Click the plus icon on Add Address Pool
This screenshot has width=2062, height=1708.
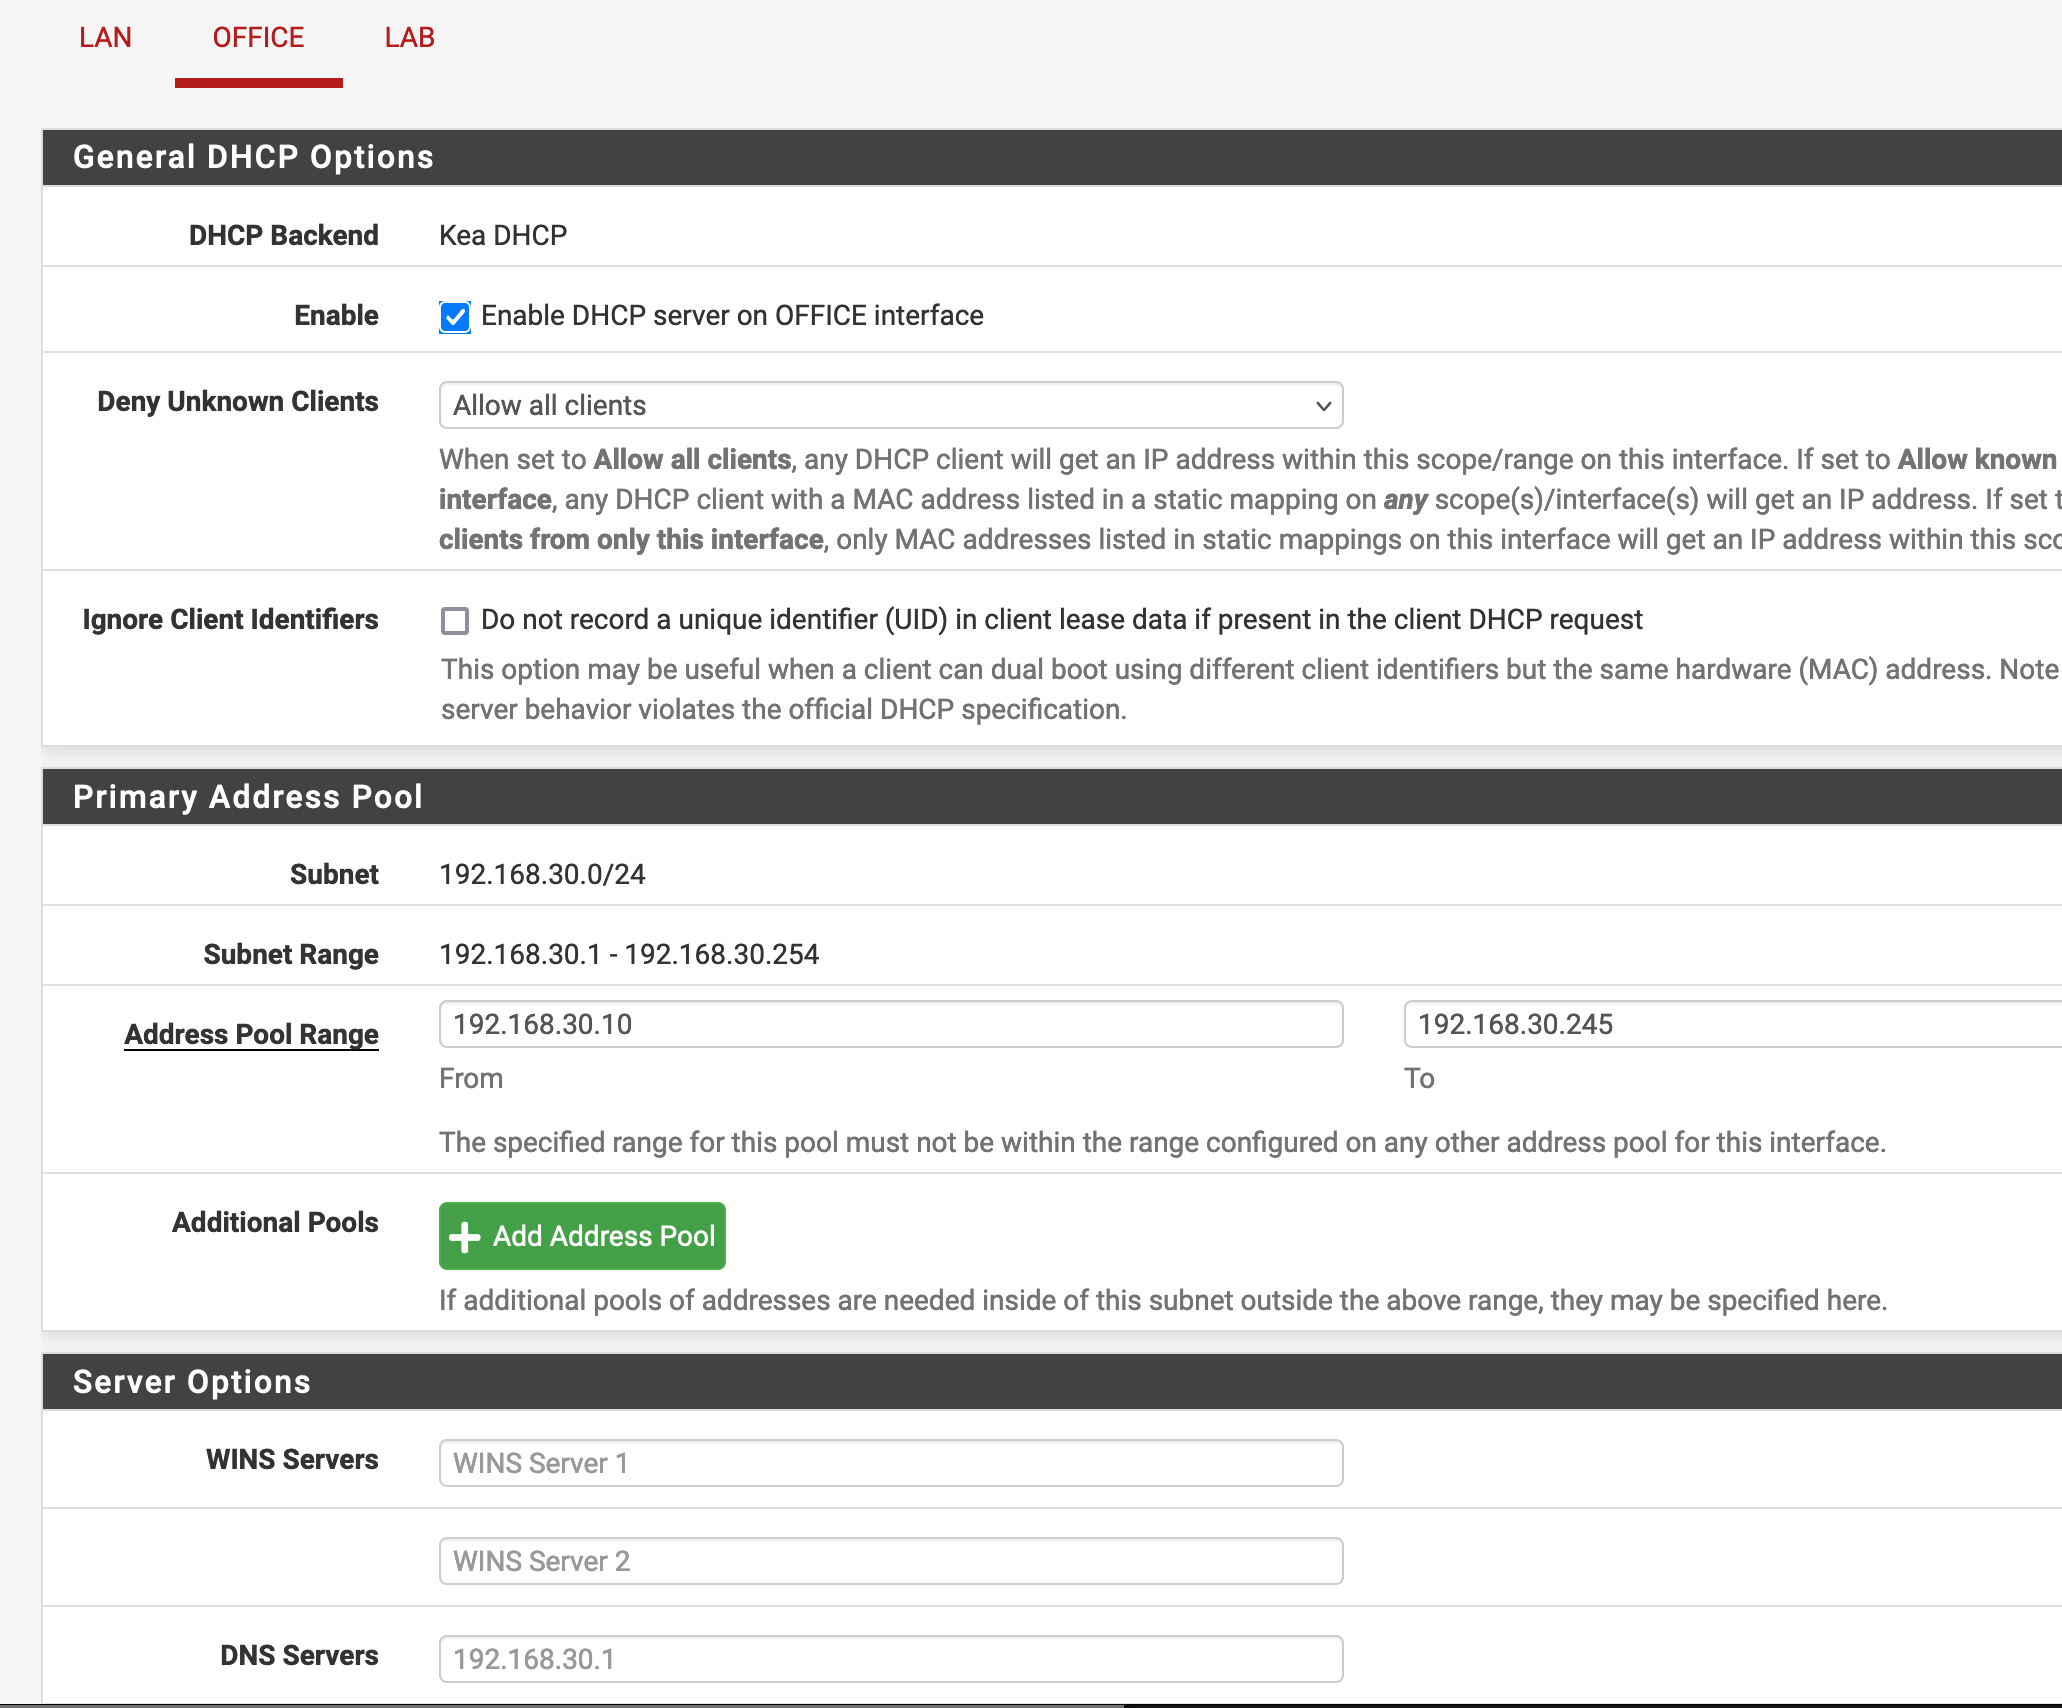coord(464,1237)
